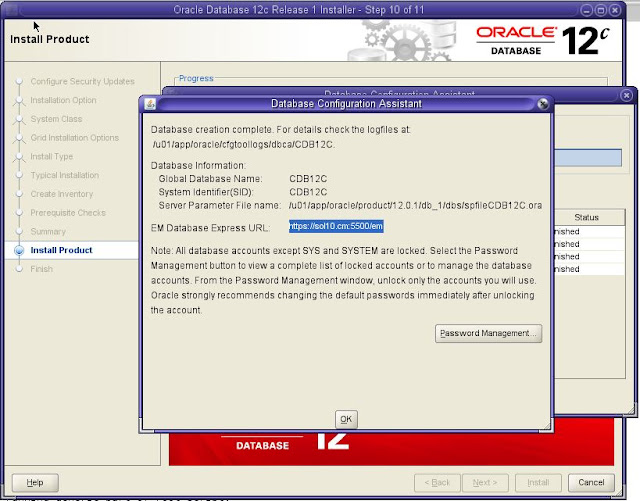The image size is (640, 501).
Task: Select System Class step
Action: pyautogui.click(x=56, y=119)
